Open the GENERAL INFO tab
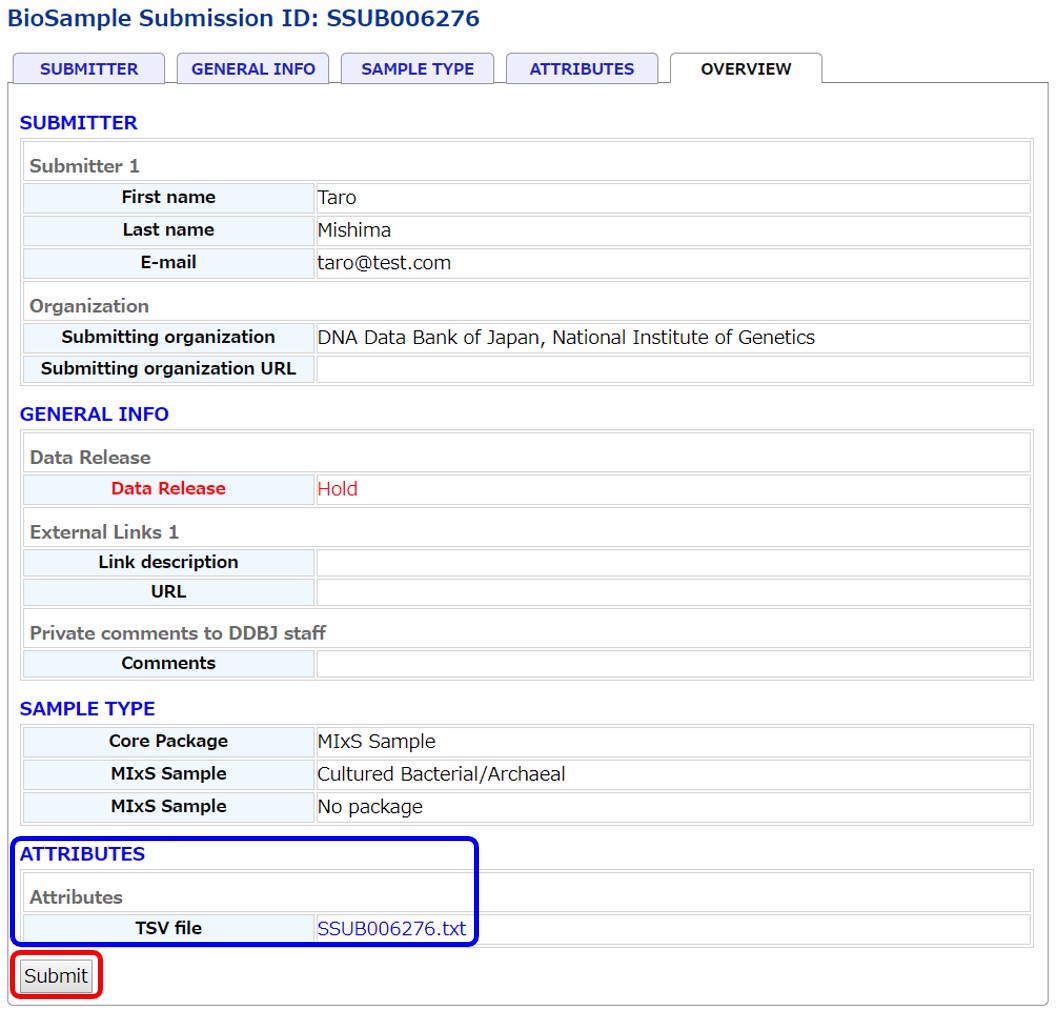This screenshot has width=1056, height=1010. (x=253, y=69)
